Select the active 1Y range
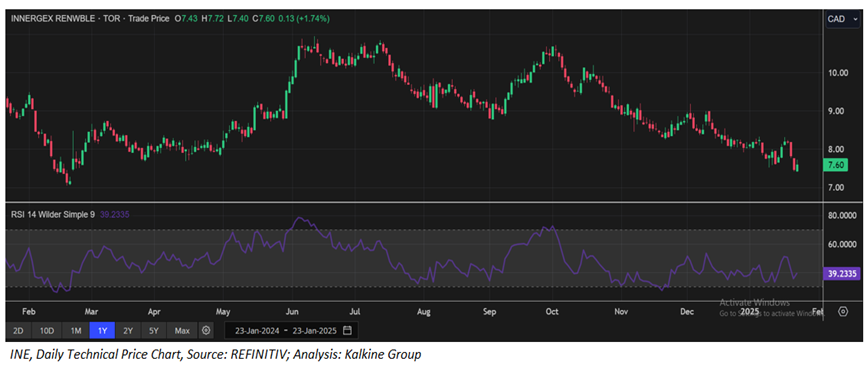867x368 pixels. (102, 331)
